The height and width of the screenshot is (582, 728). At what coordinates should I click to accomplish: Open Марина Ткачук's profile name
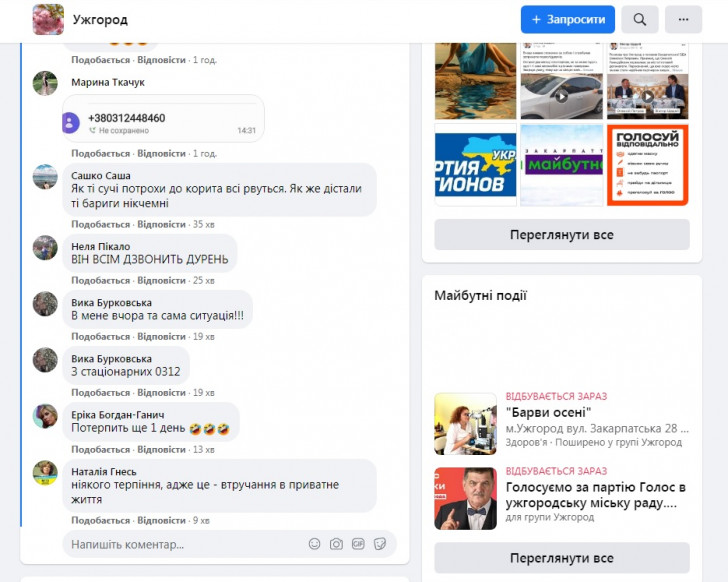pyautogui.click(x=108, y=82)
